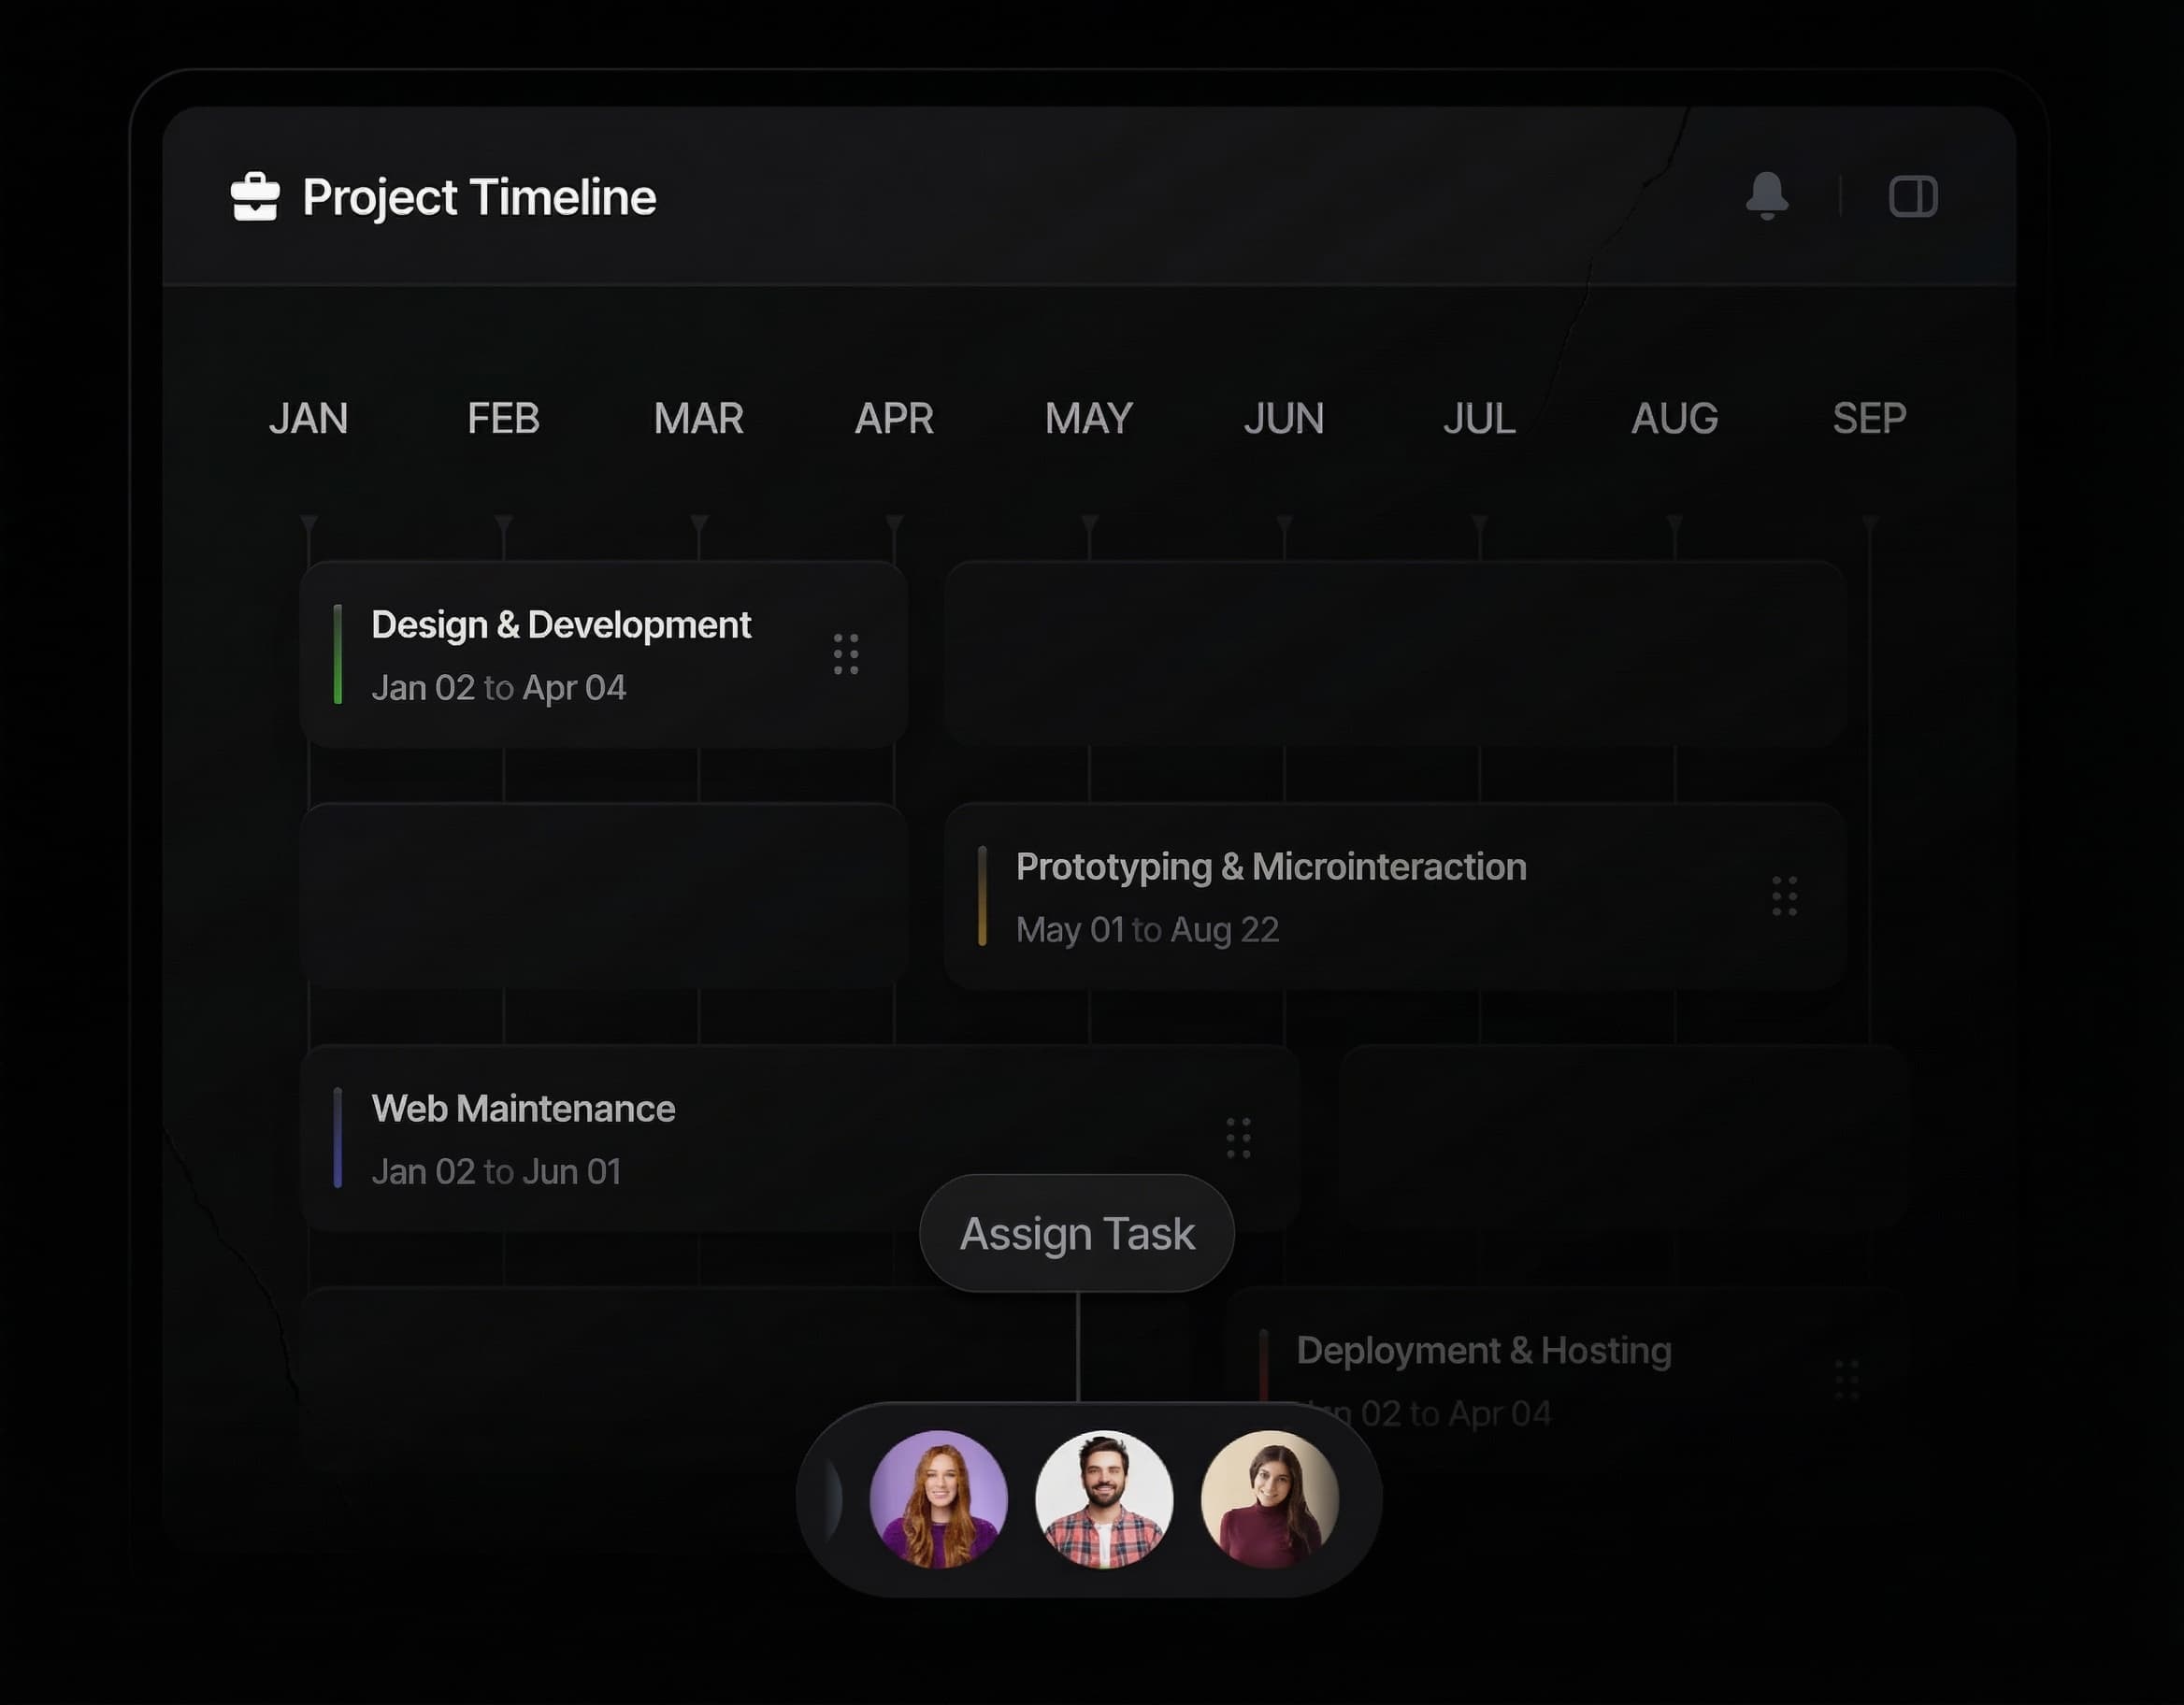Select the bearded man avatar
Screen dimensions: 2184x1705
[x=1104, y=1499]
